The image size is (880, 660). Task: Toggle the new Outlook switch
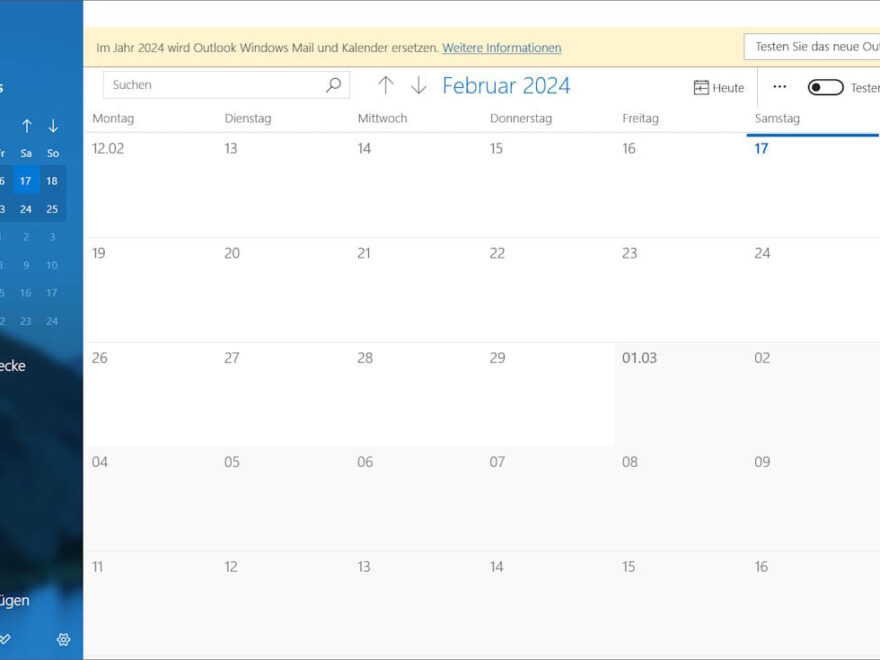tap(826, 88)
